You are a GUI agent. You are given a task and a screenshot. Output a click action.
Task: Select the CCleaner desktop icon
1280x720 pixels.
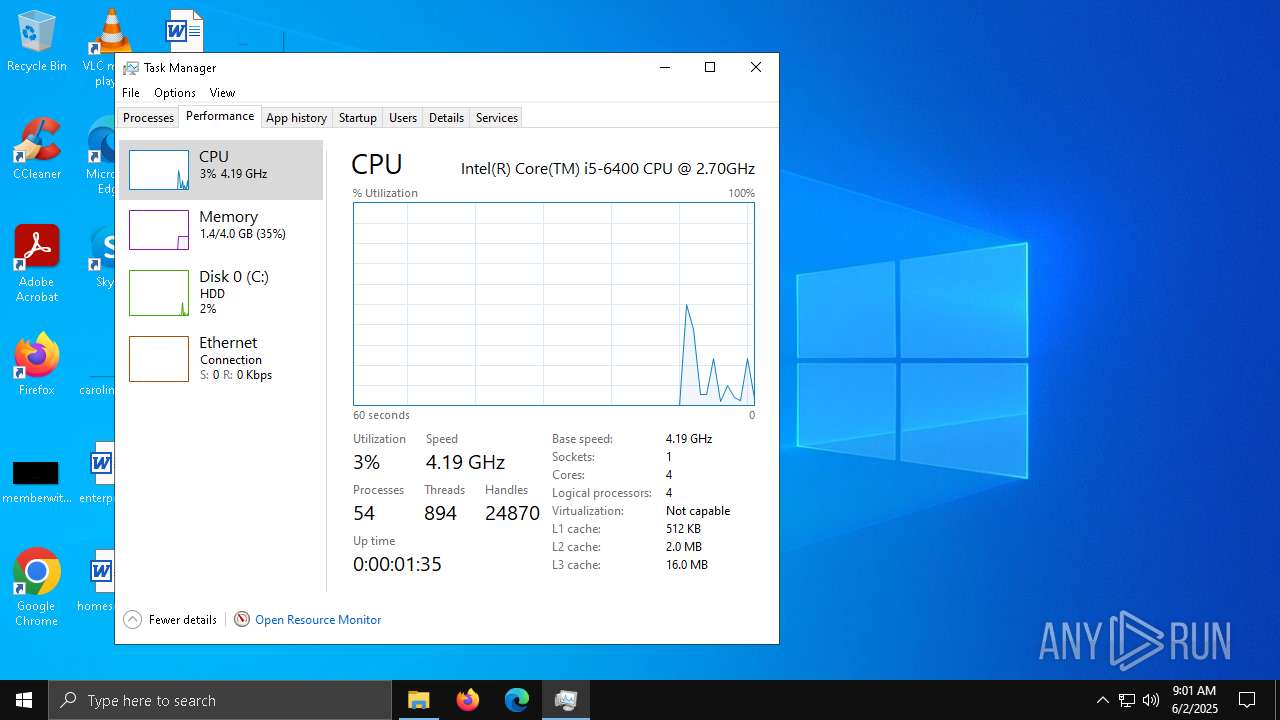click(36, 150)
